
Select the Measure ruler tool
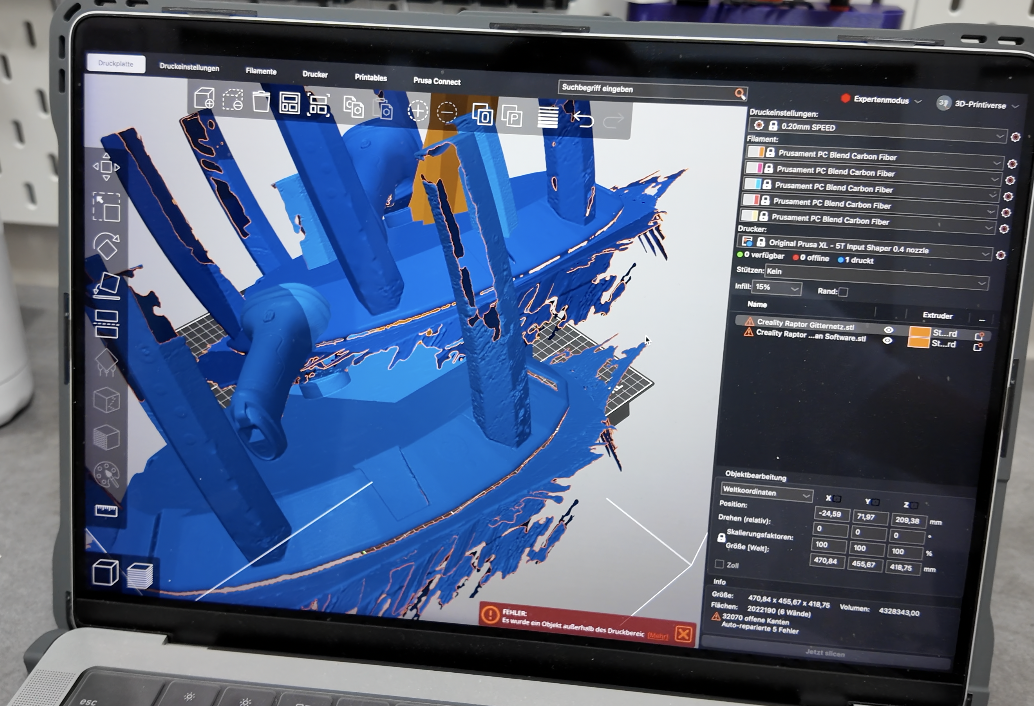click(x=106, y=511)
